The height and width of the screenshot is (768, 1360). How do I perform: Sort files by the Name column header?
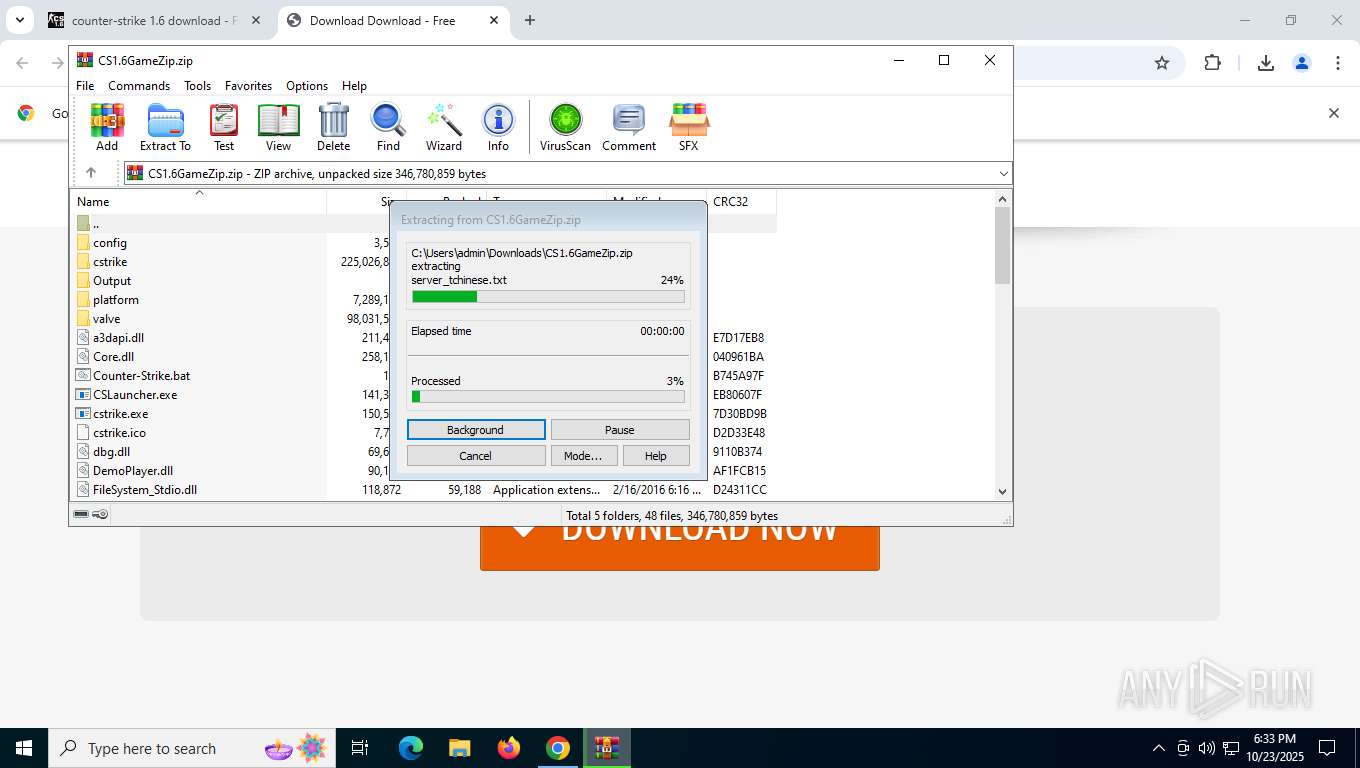tap(198, 201)
